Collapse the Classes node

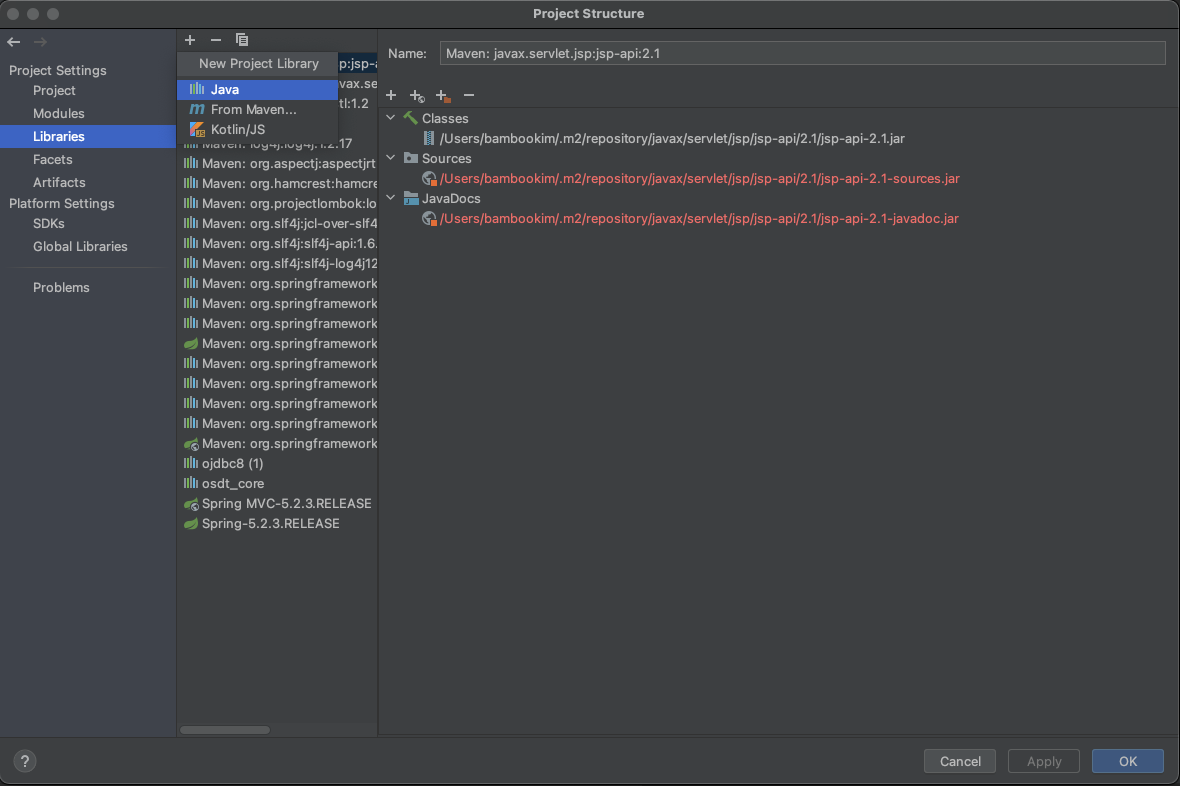point(391,117)
